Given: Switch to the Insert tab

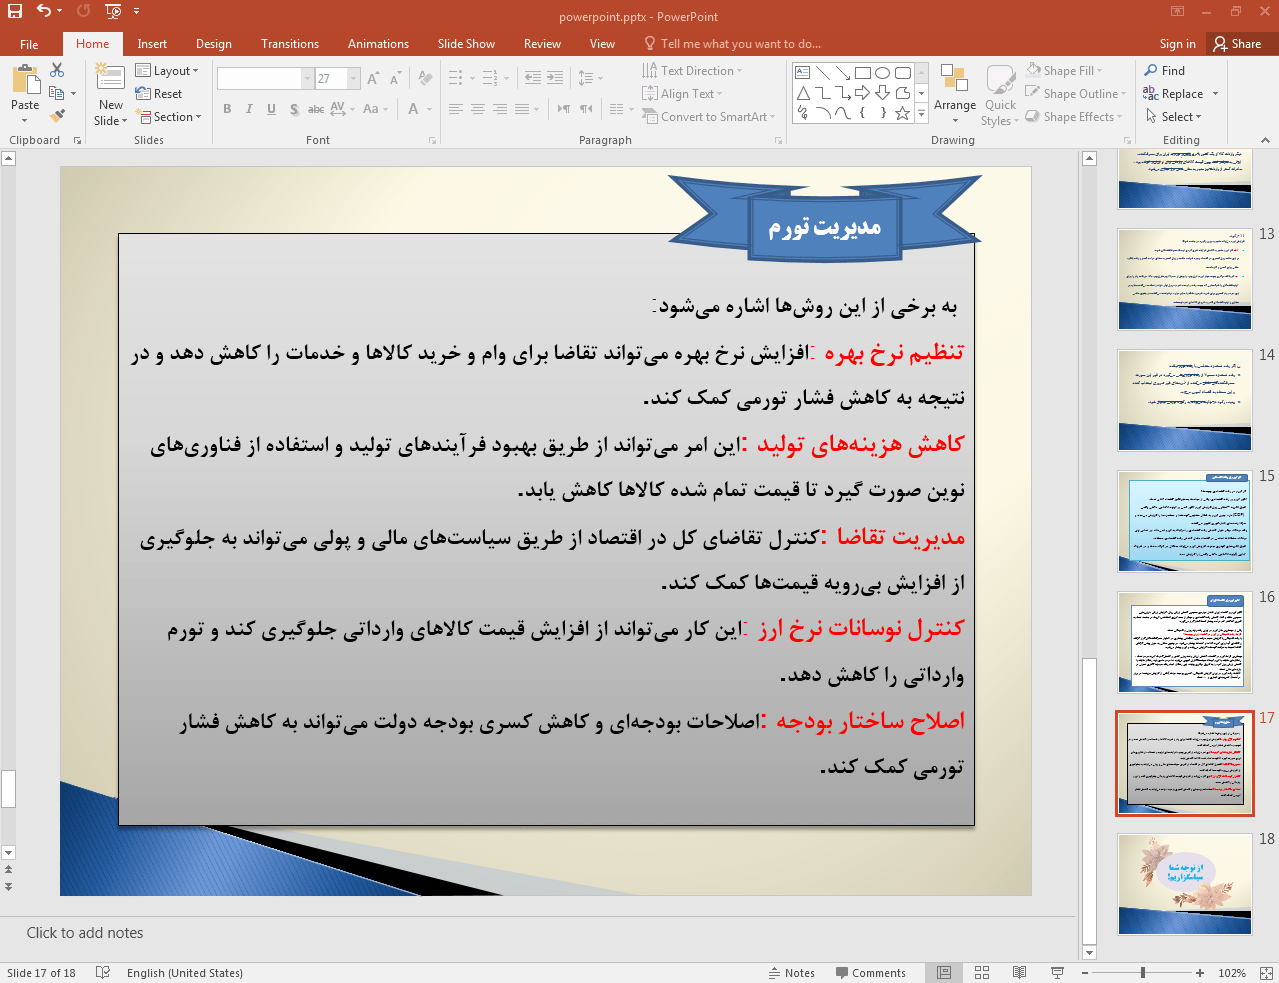Looking at the screenshot, I should pos(152,44).
